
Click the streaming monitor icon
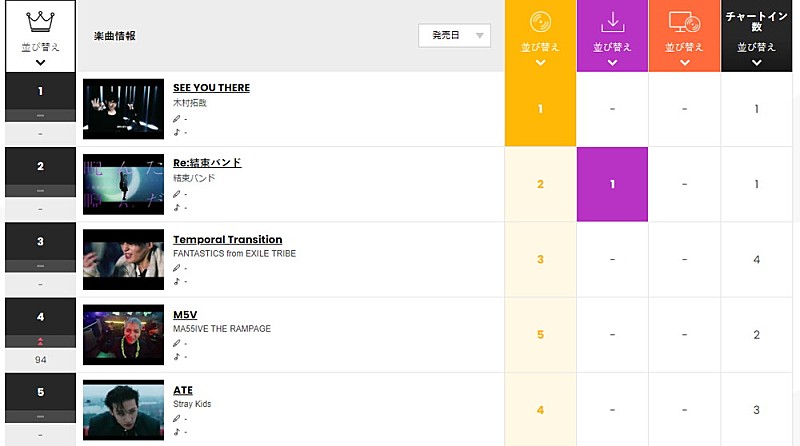[x=684, y=20]
